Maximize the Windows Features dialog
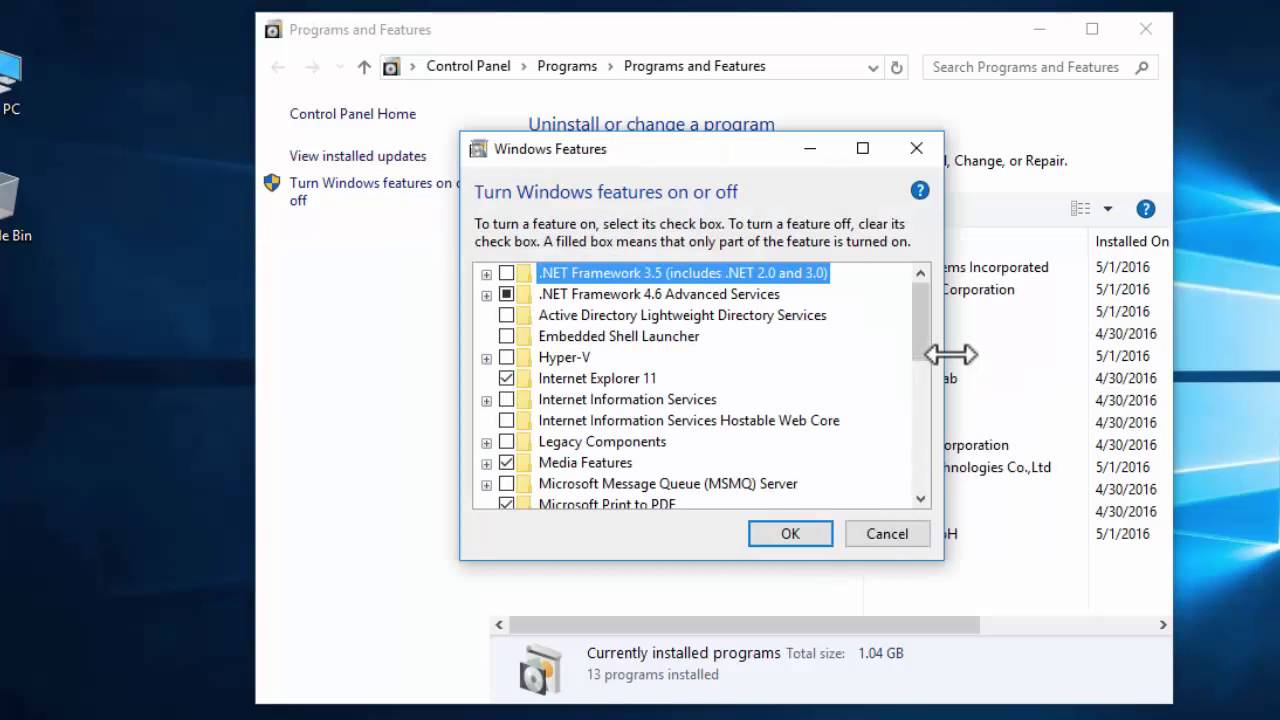The height and width of the screenshot is (720, 1280). pos(863,148)
